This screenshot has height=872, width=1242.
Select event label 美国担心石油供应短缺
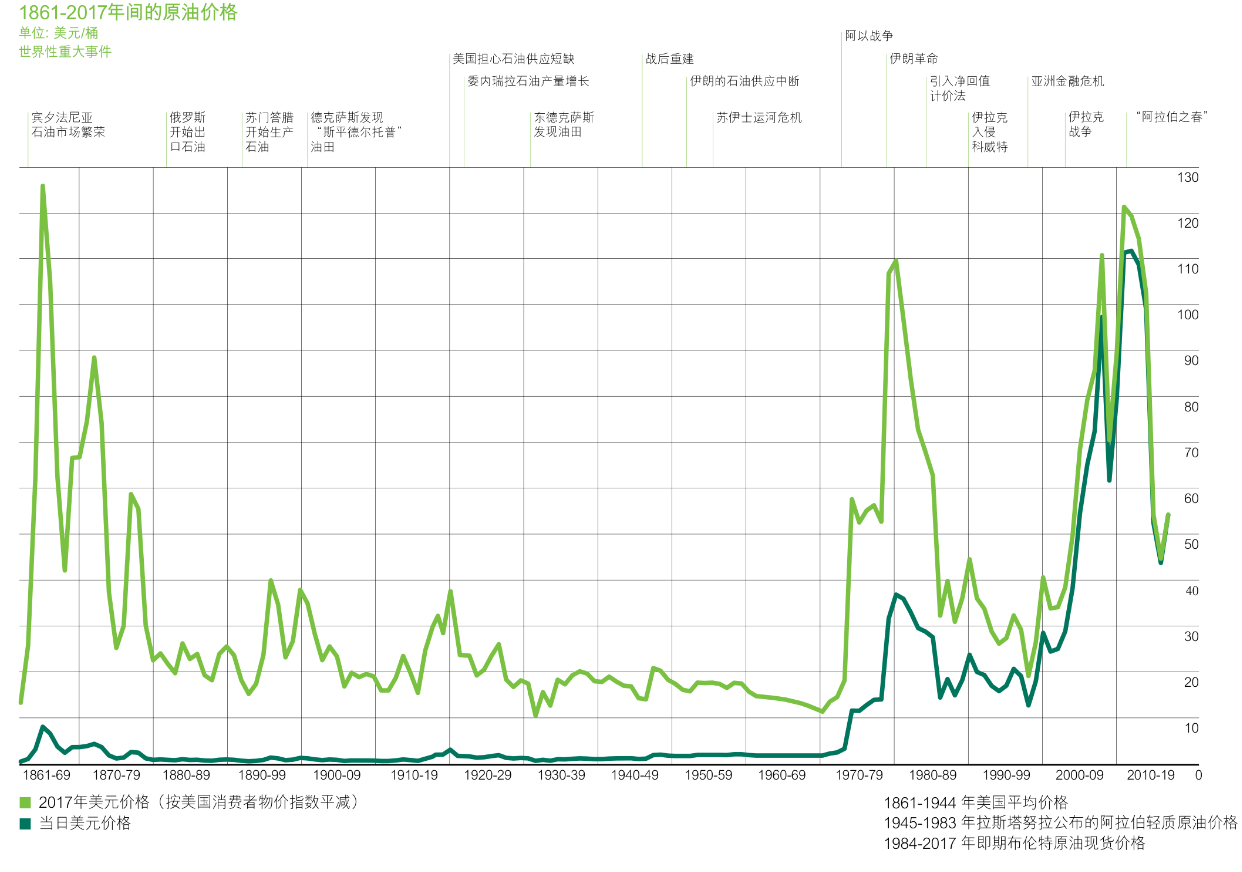513,59
